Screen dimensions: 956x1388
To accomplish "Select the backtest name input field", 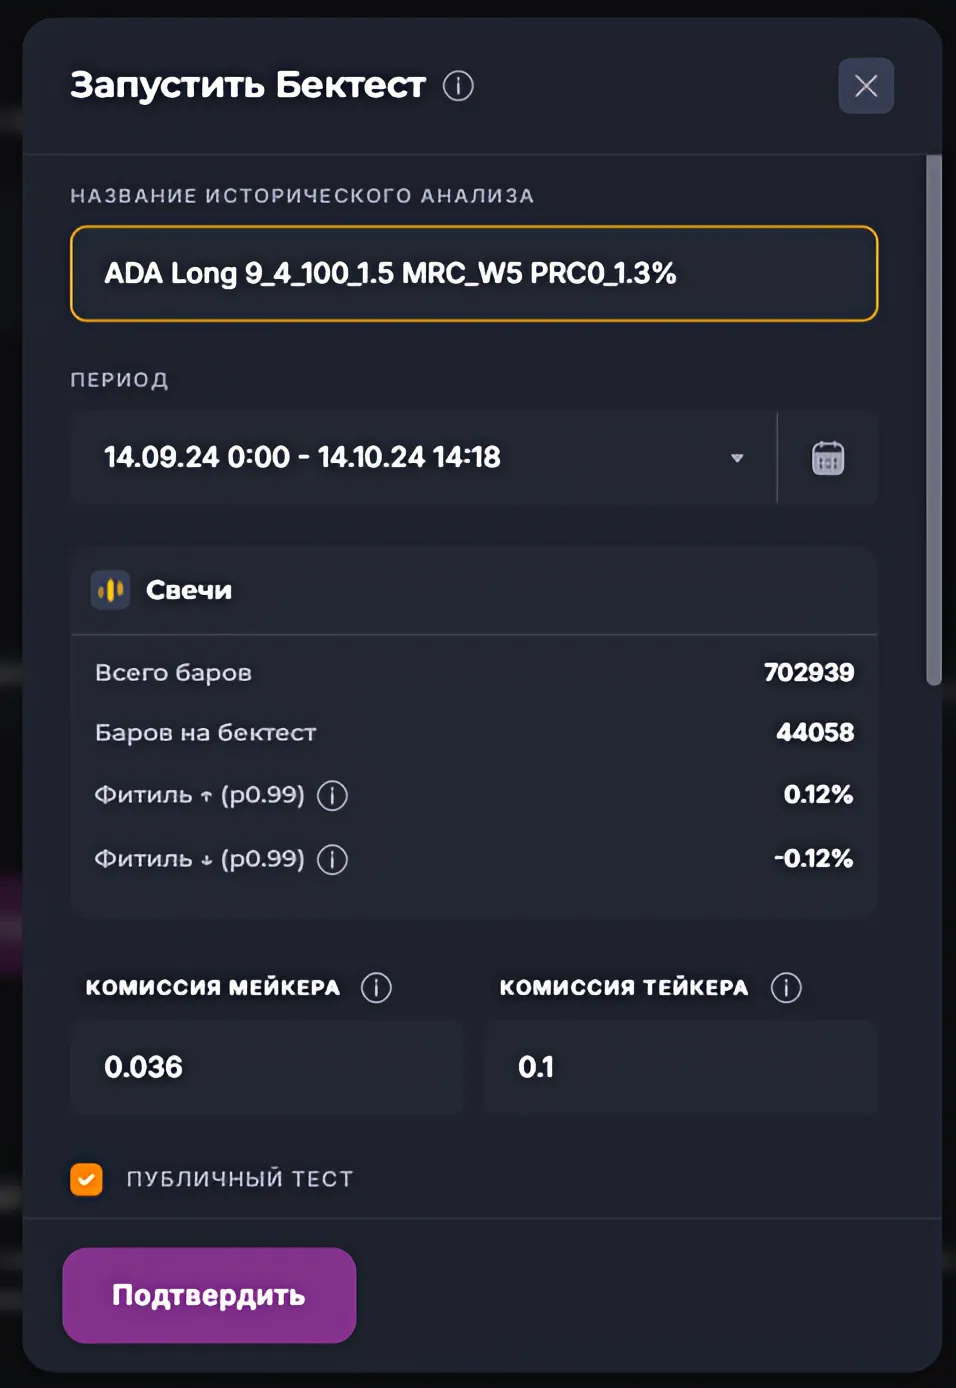I will [x=473, y=273].
